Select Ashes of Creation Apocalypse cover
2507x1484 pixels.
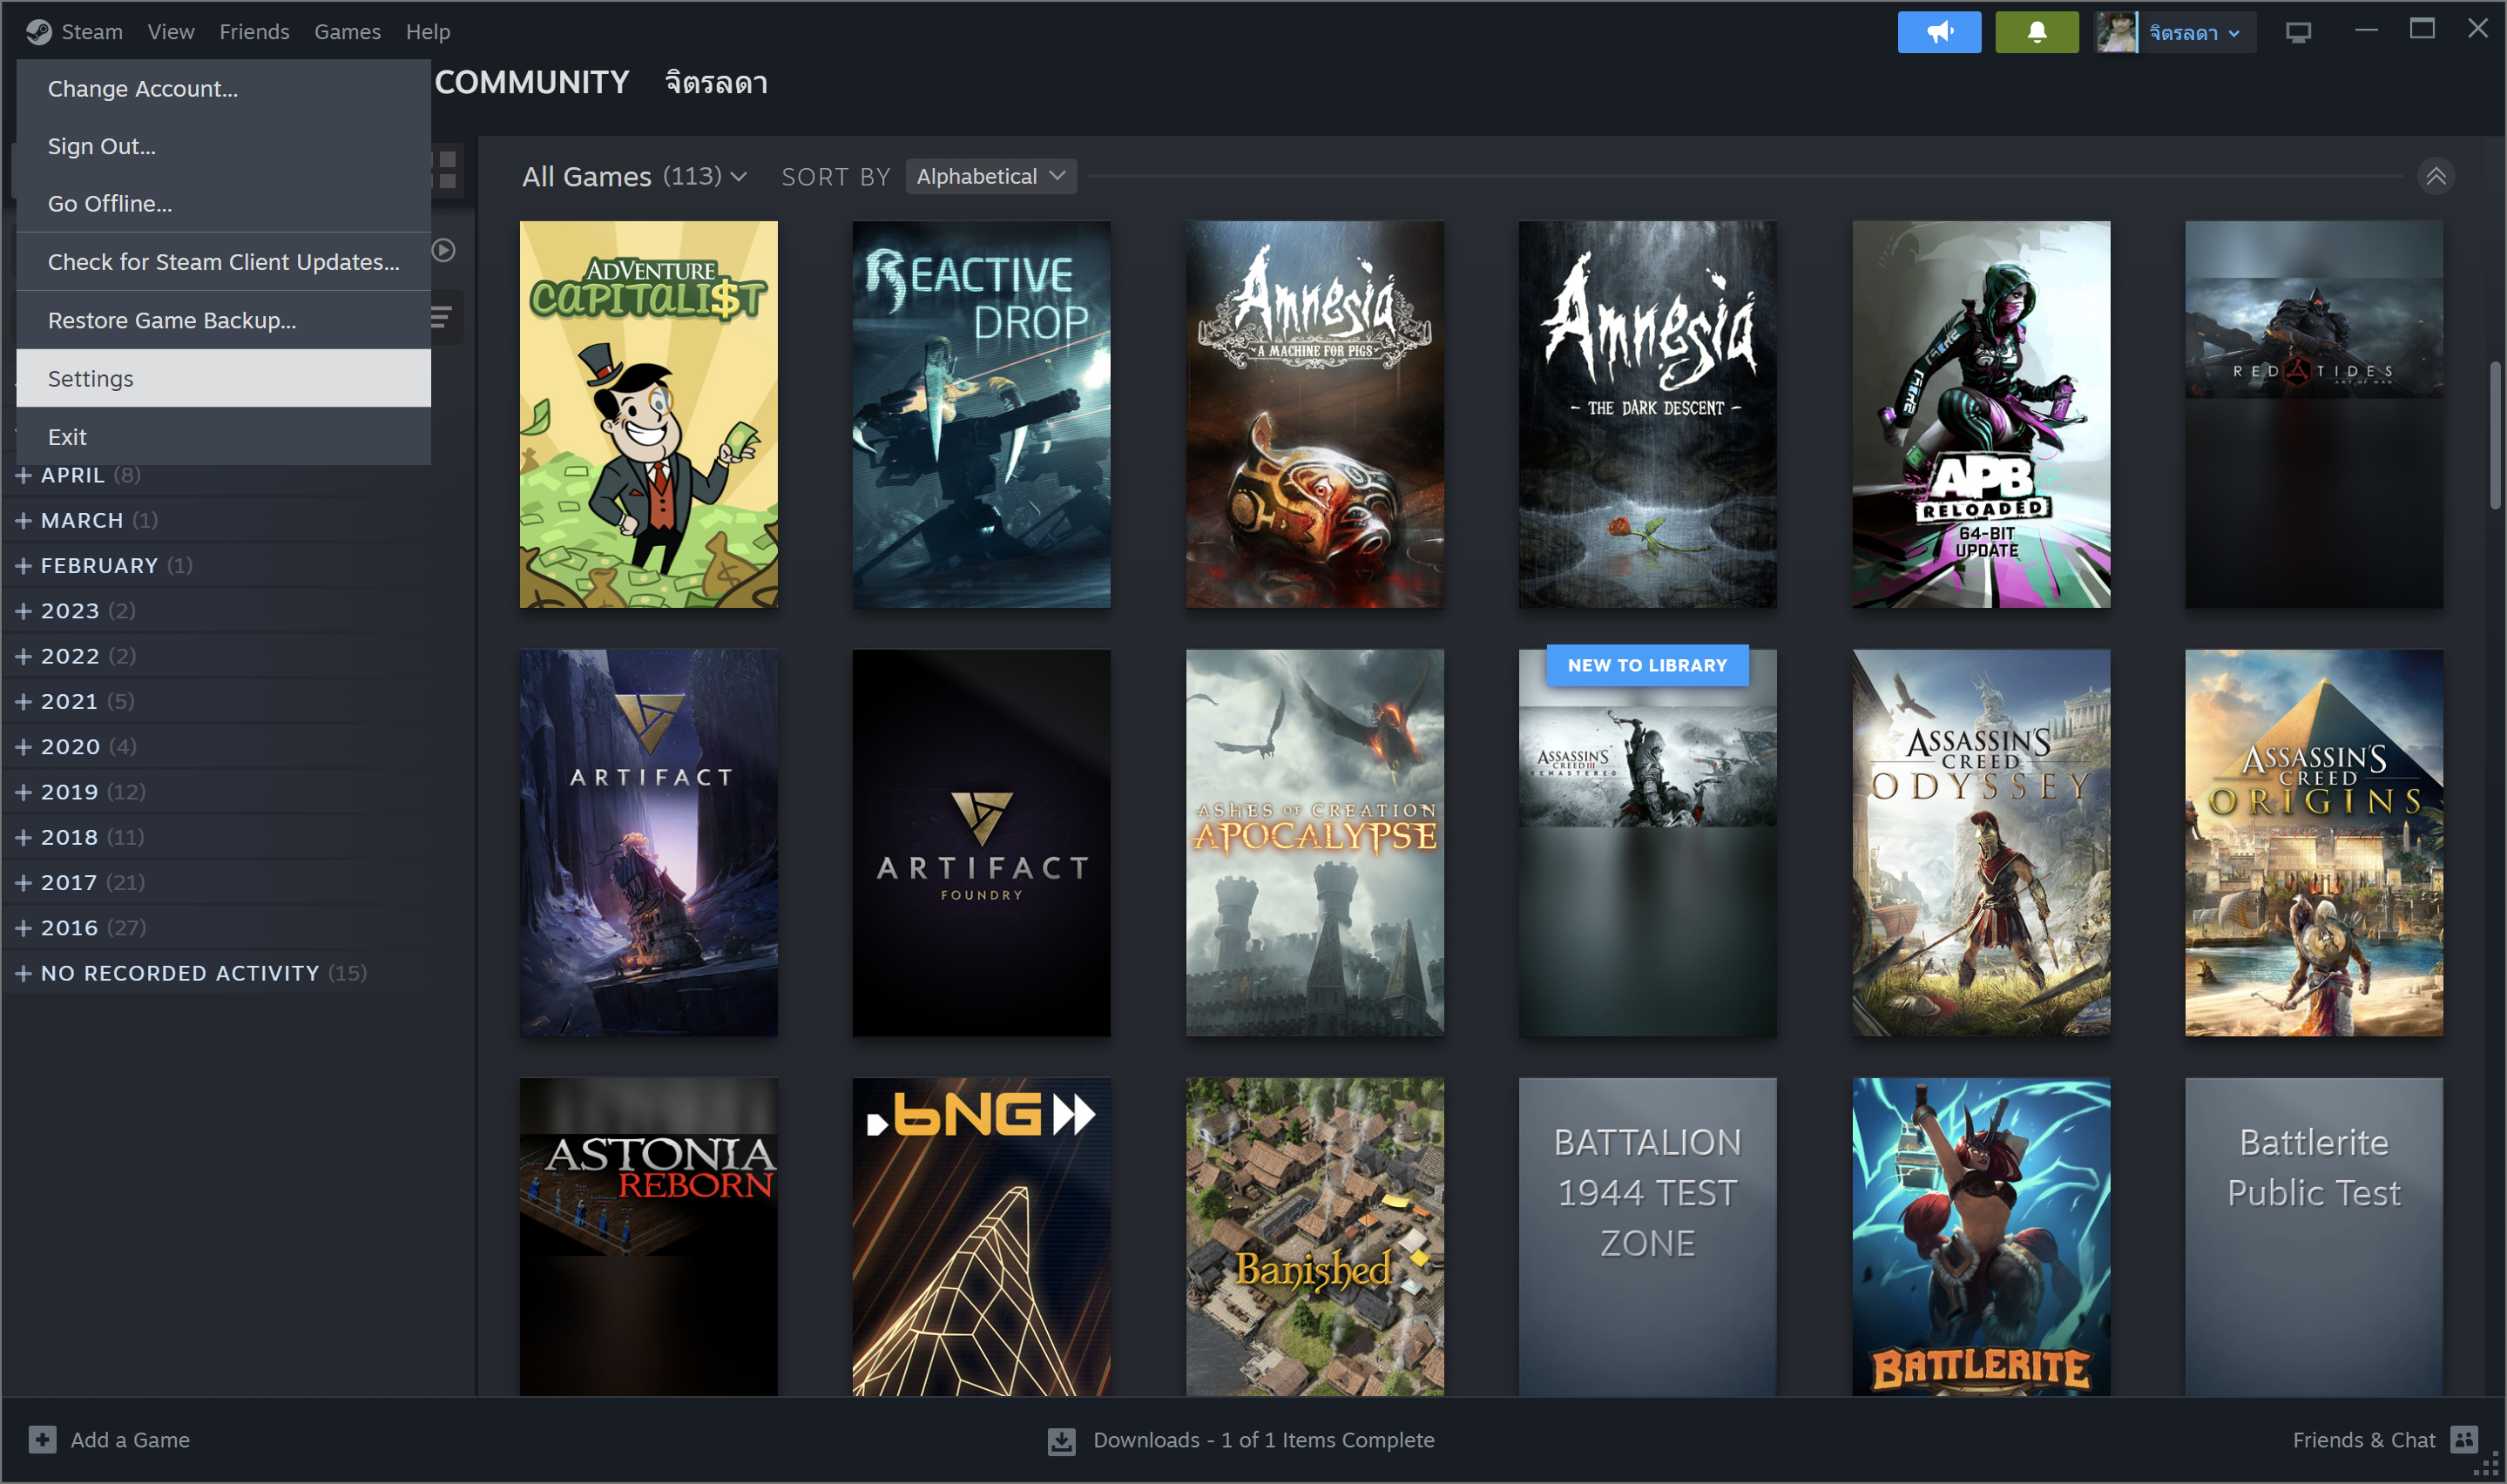coord(1314,842)
